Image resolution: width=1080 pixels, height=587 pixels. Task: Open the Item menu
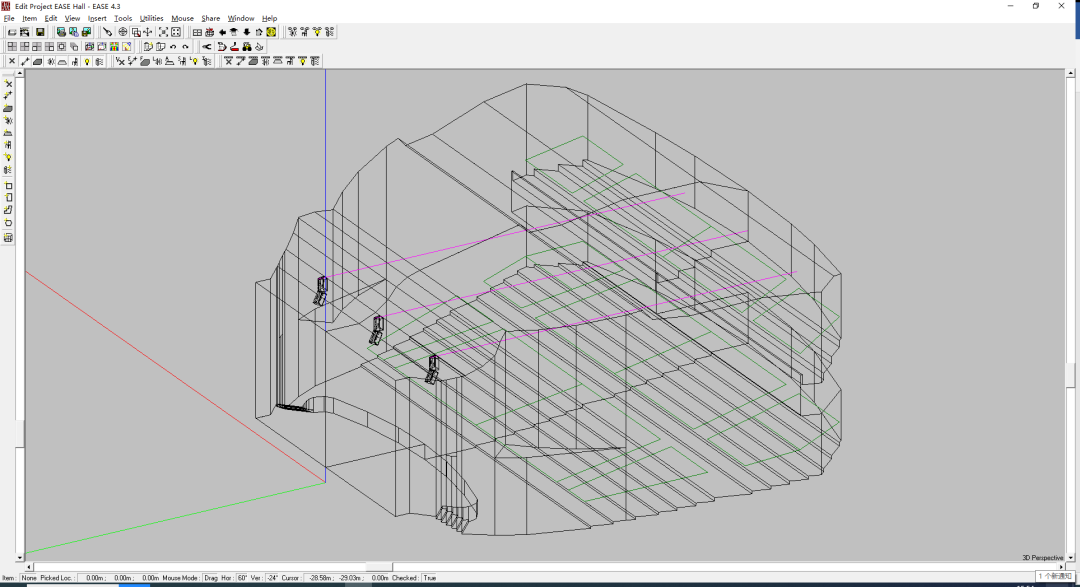[x=30, y=19]
